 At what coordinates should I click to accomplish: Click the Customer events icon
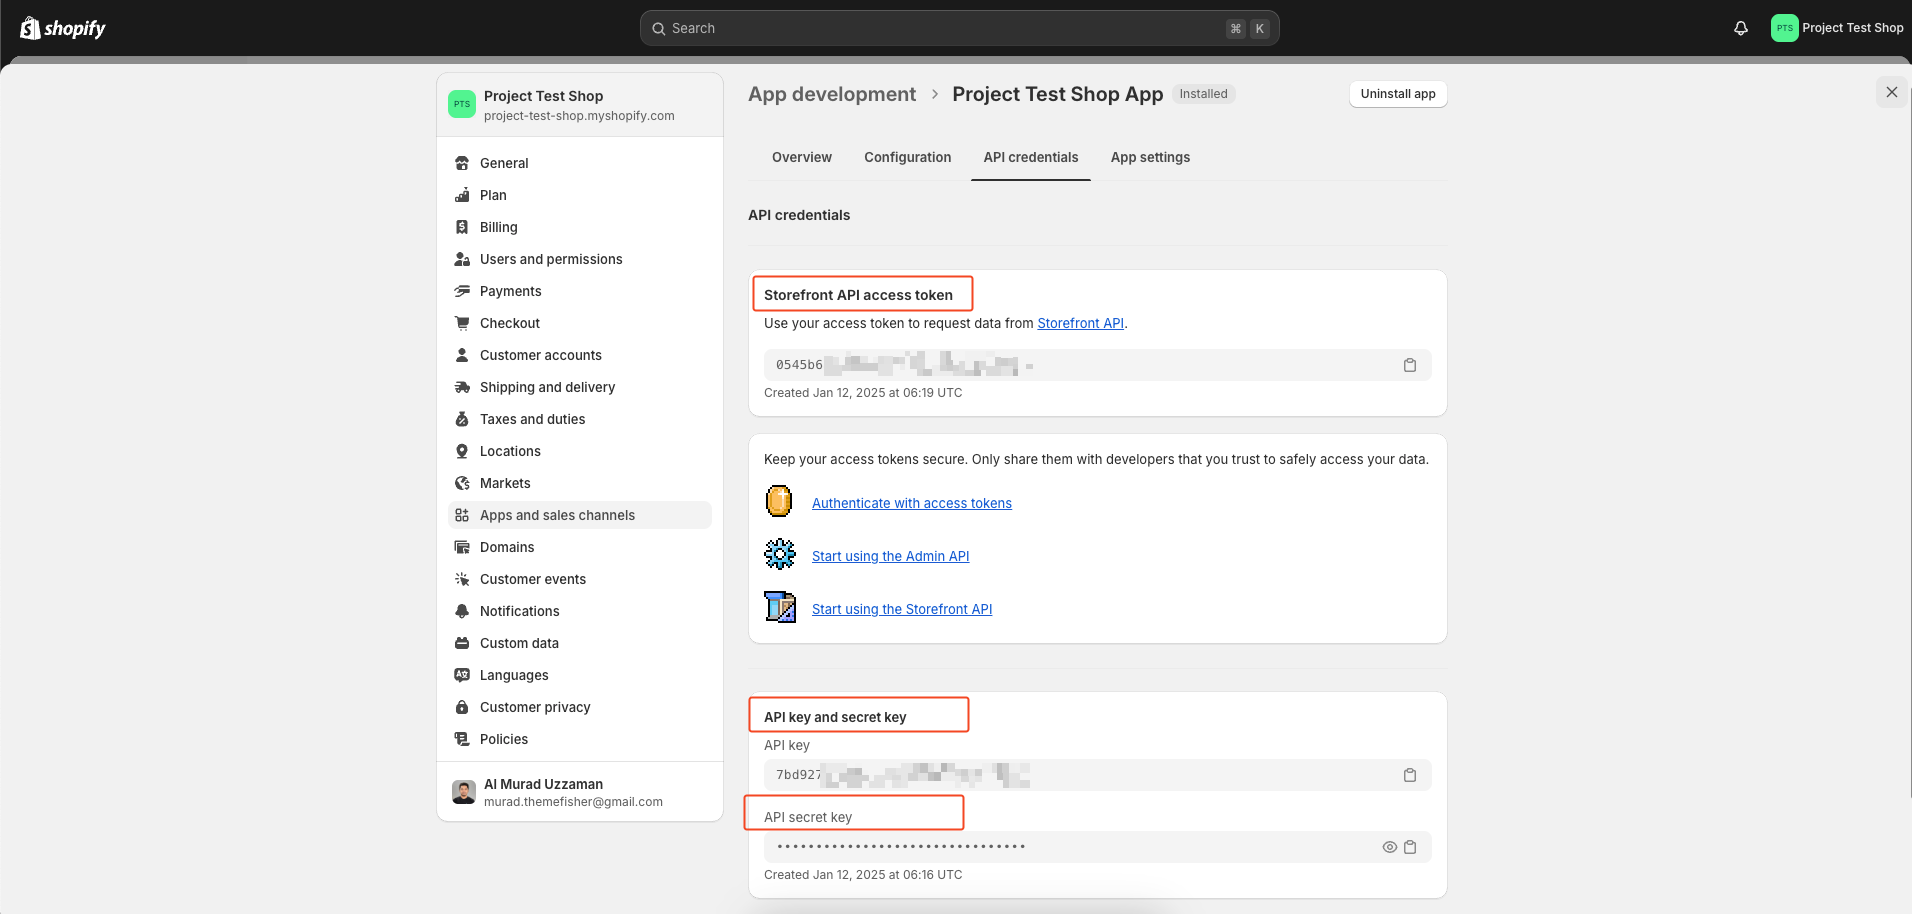[x=462, y=579]
